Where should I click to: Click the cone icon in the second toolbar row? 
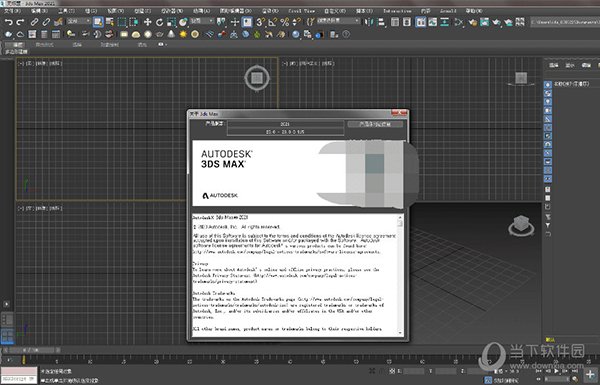pos(171,34)
